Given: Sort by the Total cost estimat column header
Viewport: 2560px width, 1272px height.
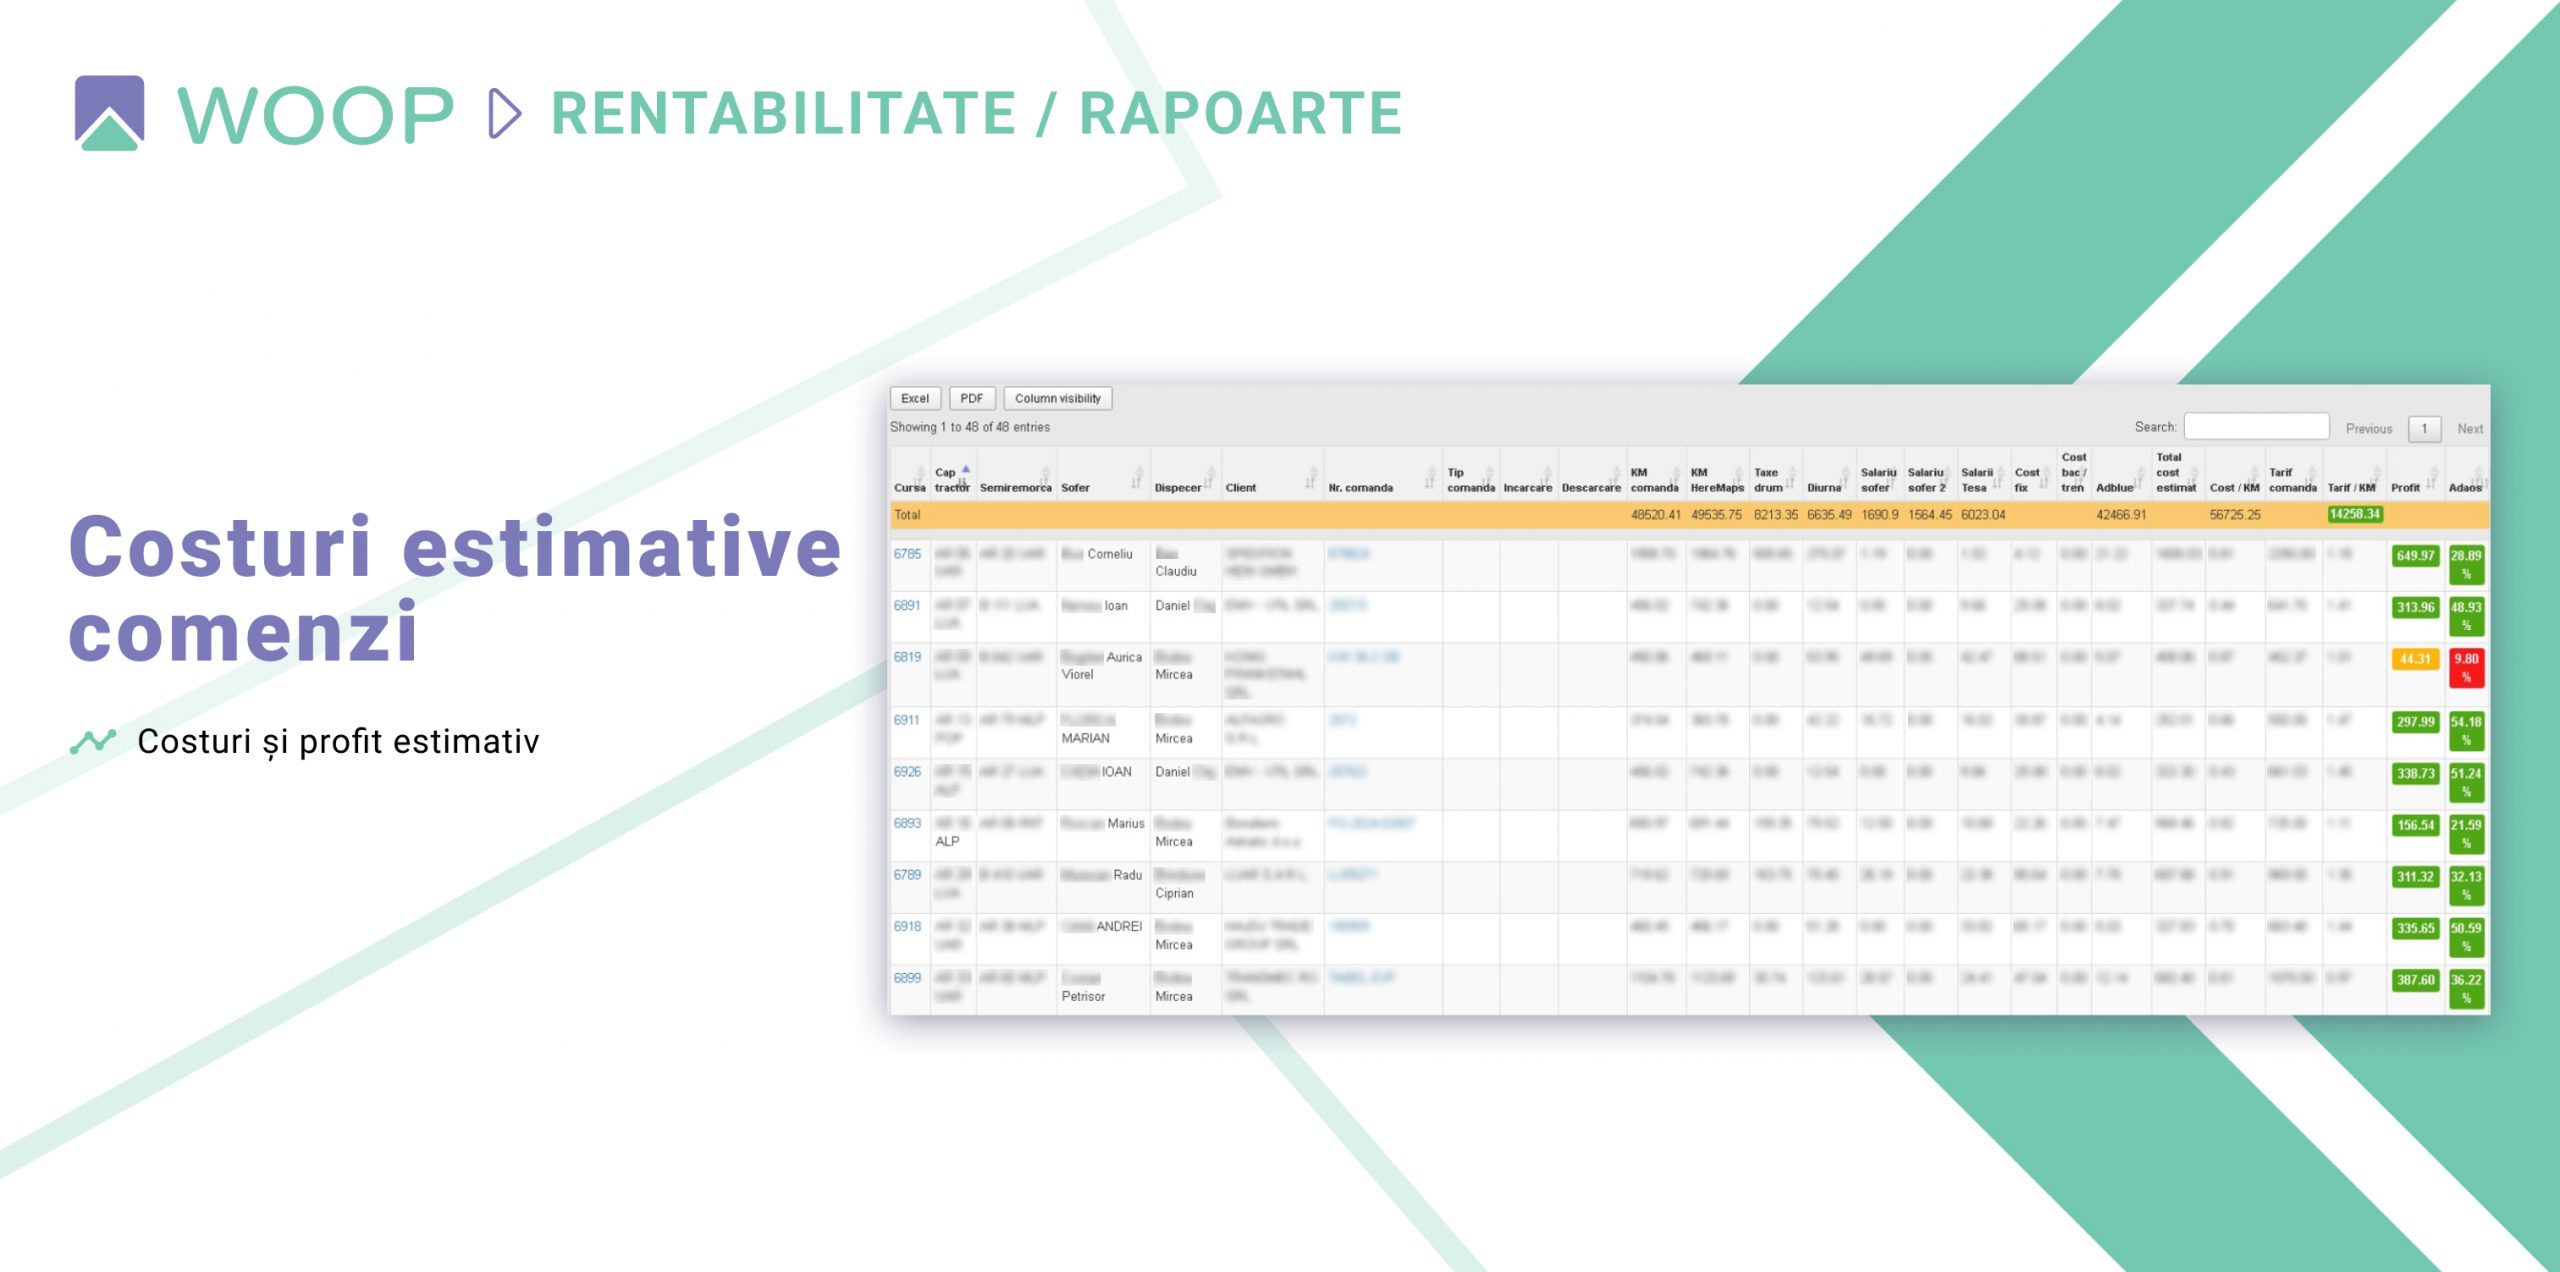Looking at the screenshot, I should [2177, 474].
